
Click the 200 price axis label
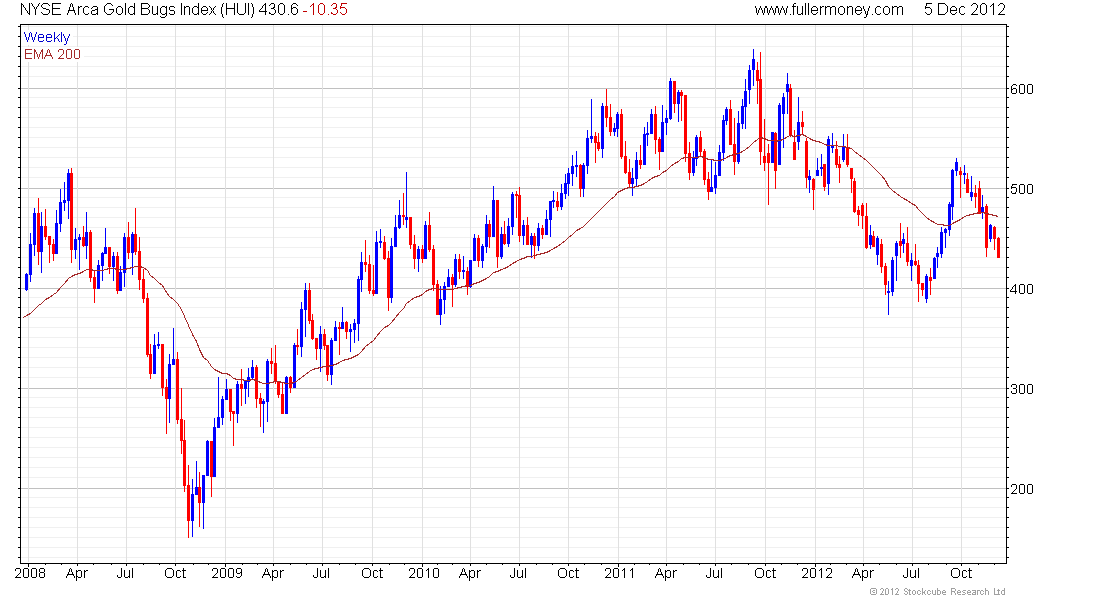pos(1021,489)
